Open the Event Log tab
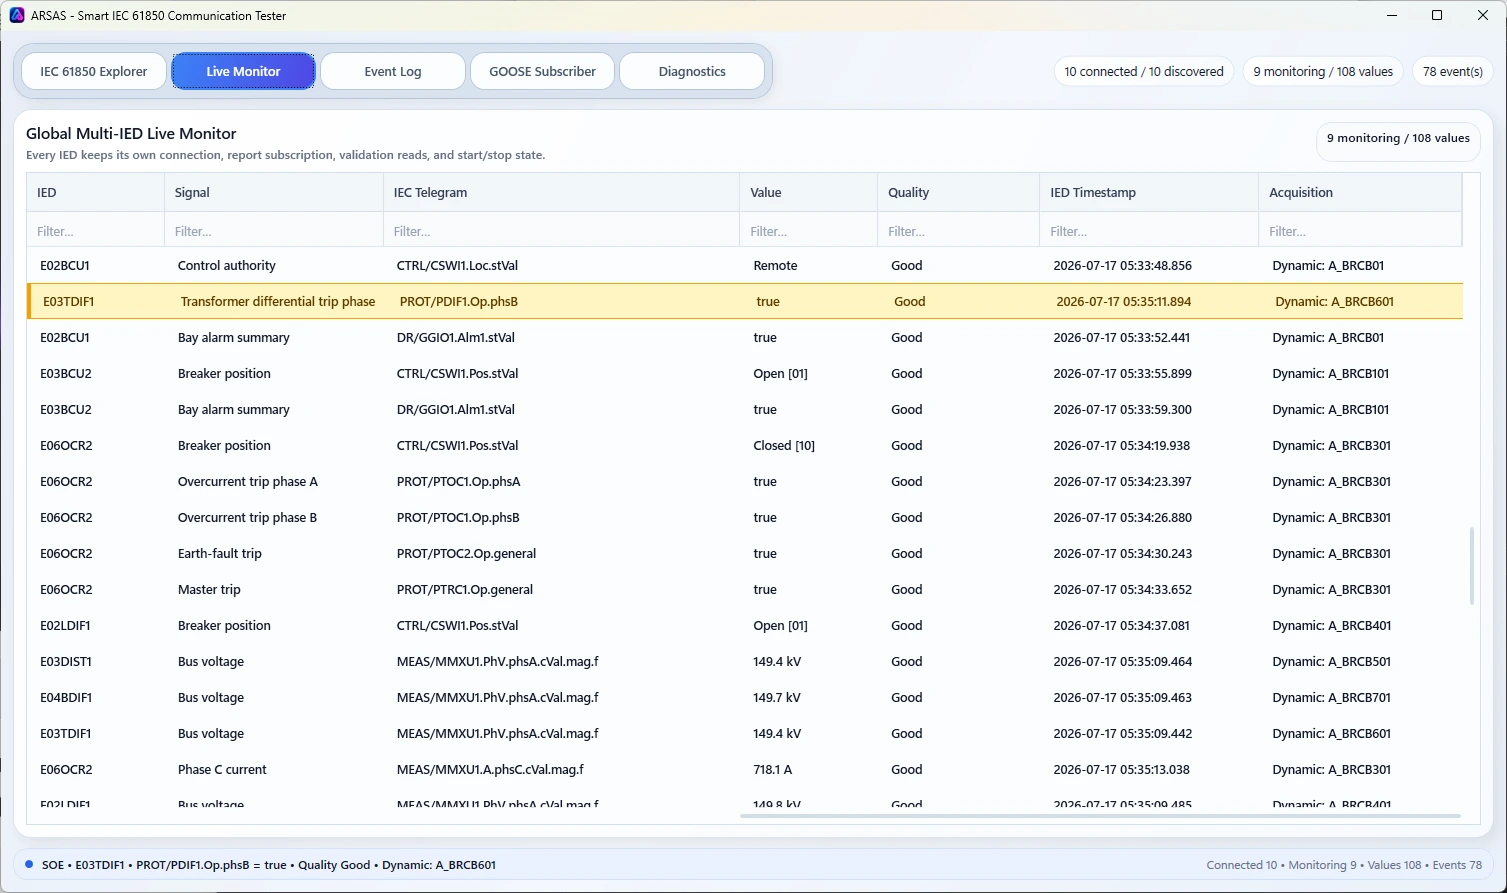This screenshot has width=1507, height=893. (393, 71)
